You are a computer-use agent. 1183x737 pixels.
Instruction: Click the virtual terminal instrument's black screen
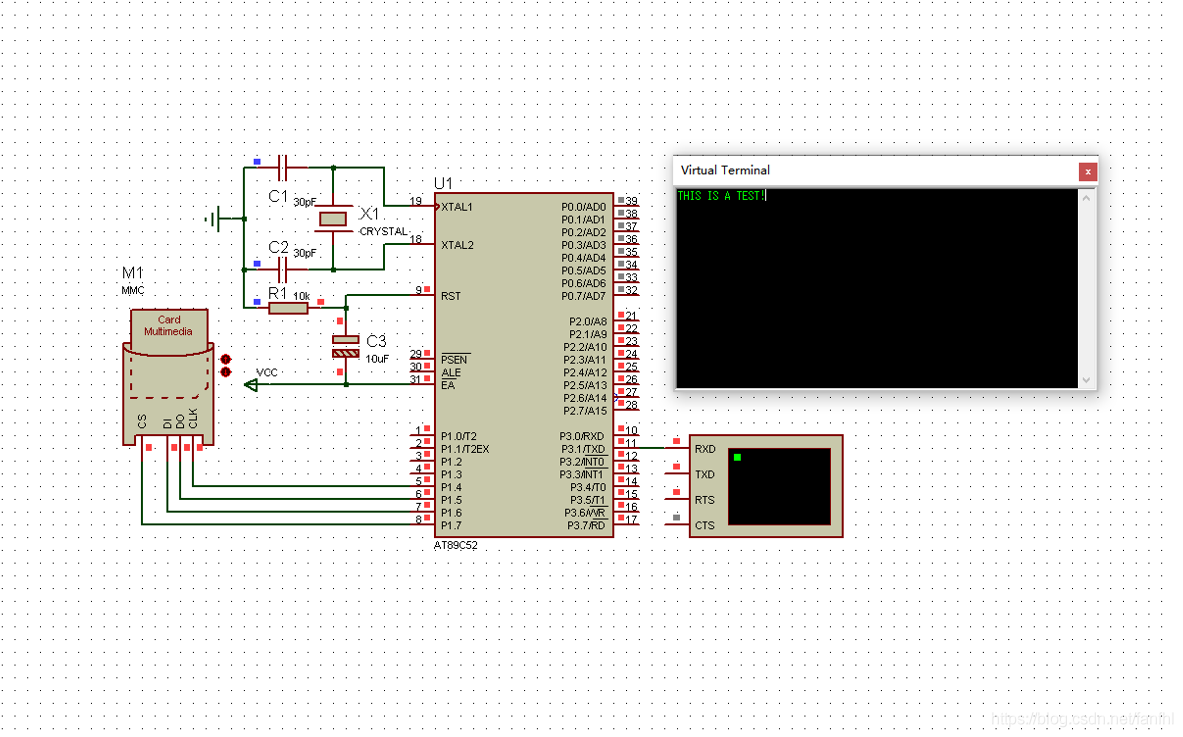coord(779,486)
